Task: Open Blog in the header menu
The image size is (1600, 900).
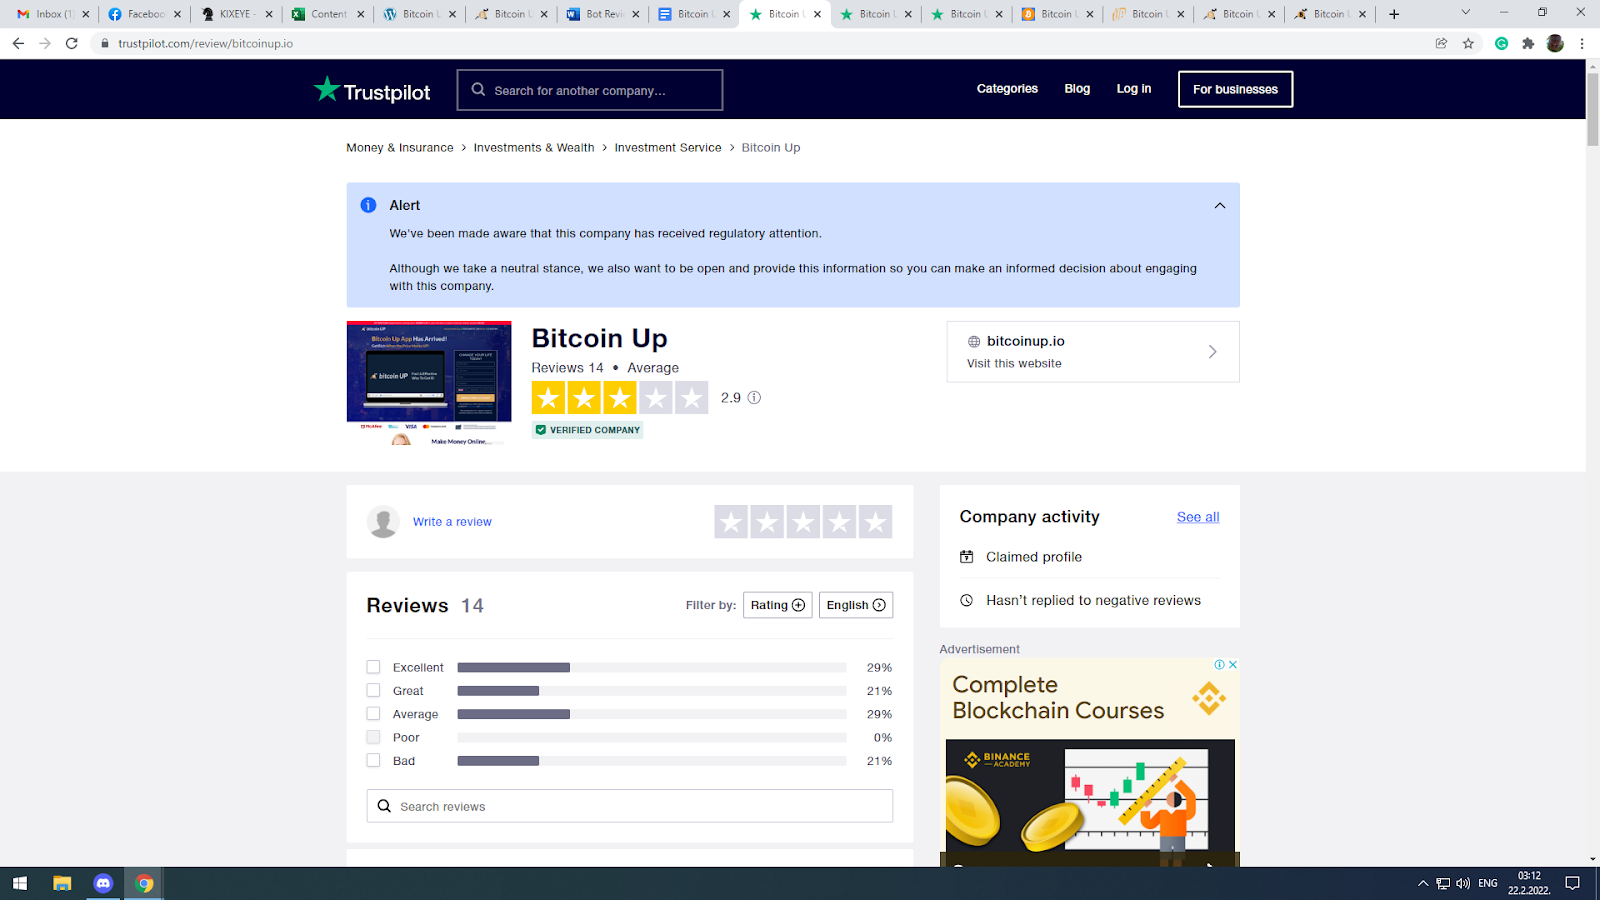Action: tap(1077, 89)
